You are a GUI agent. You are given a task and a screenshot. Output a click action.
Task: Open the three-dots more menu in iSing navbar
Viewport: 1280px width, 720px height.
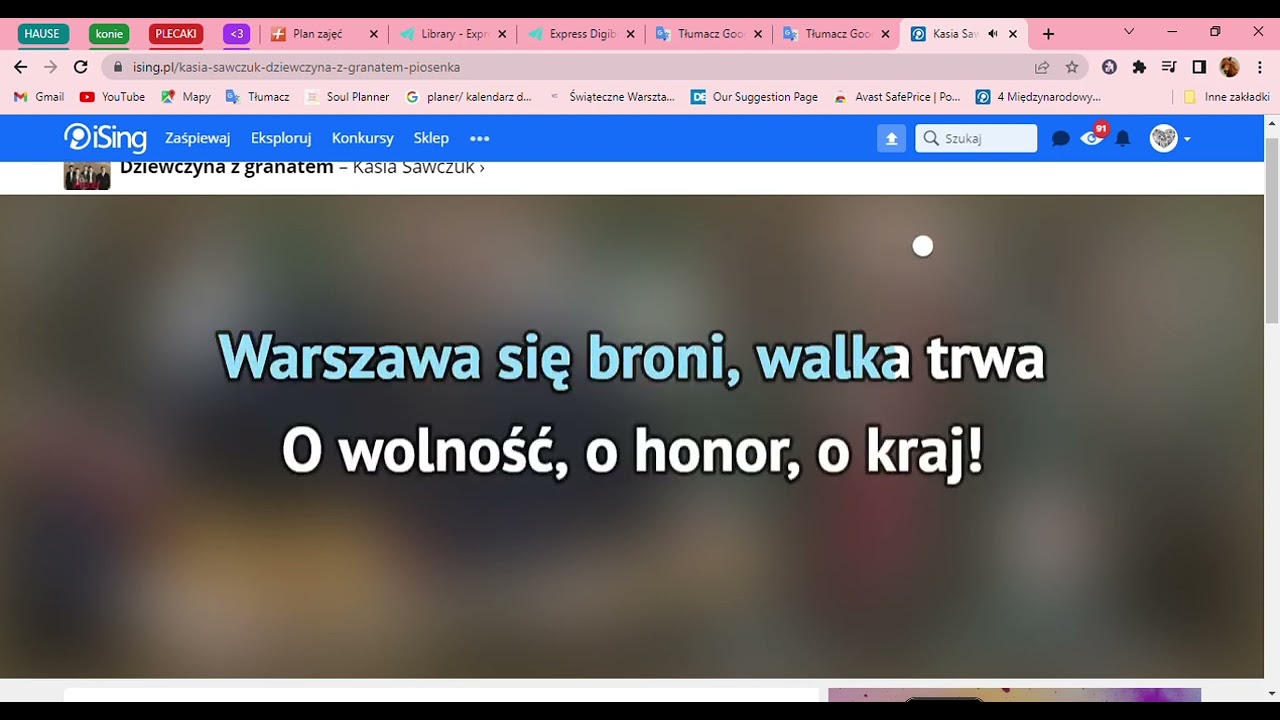click(480, 138)
